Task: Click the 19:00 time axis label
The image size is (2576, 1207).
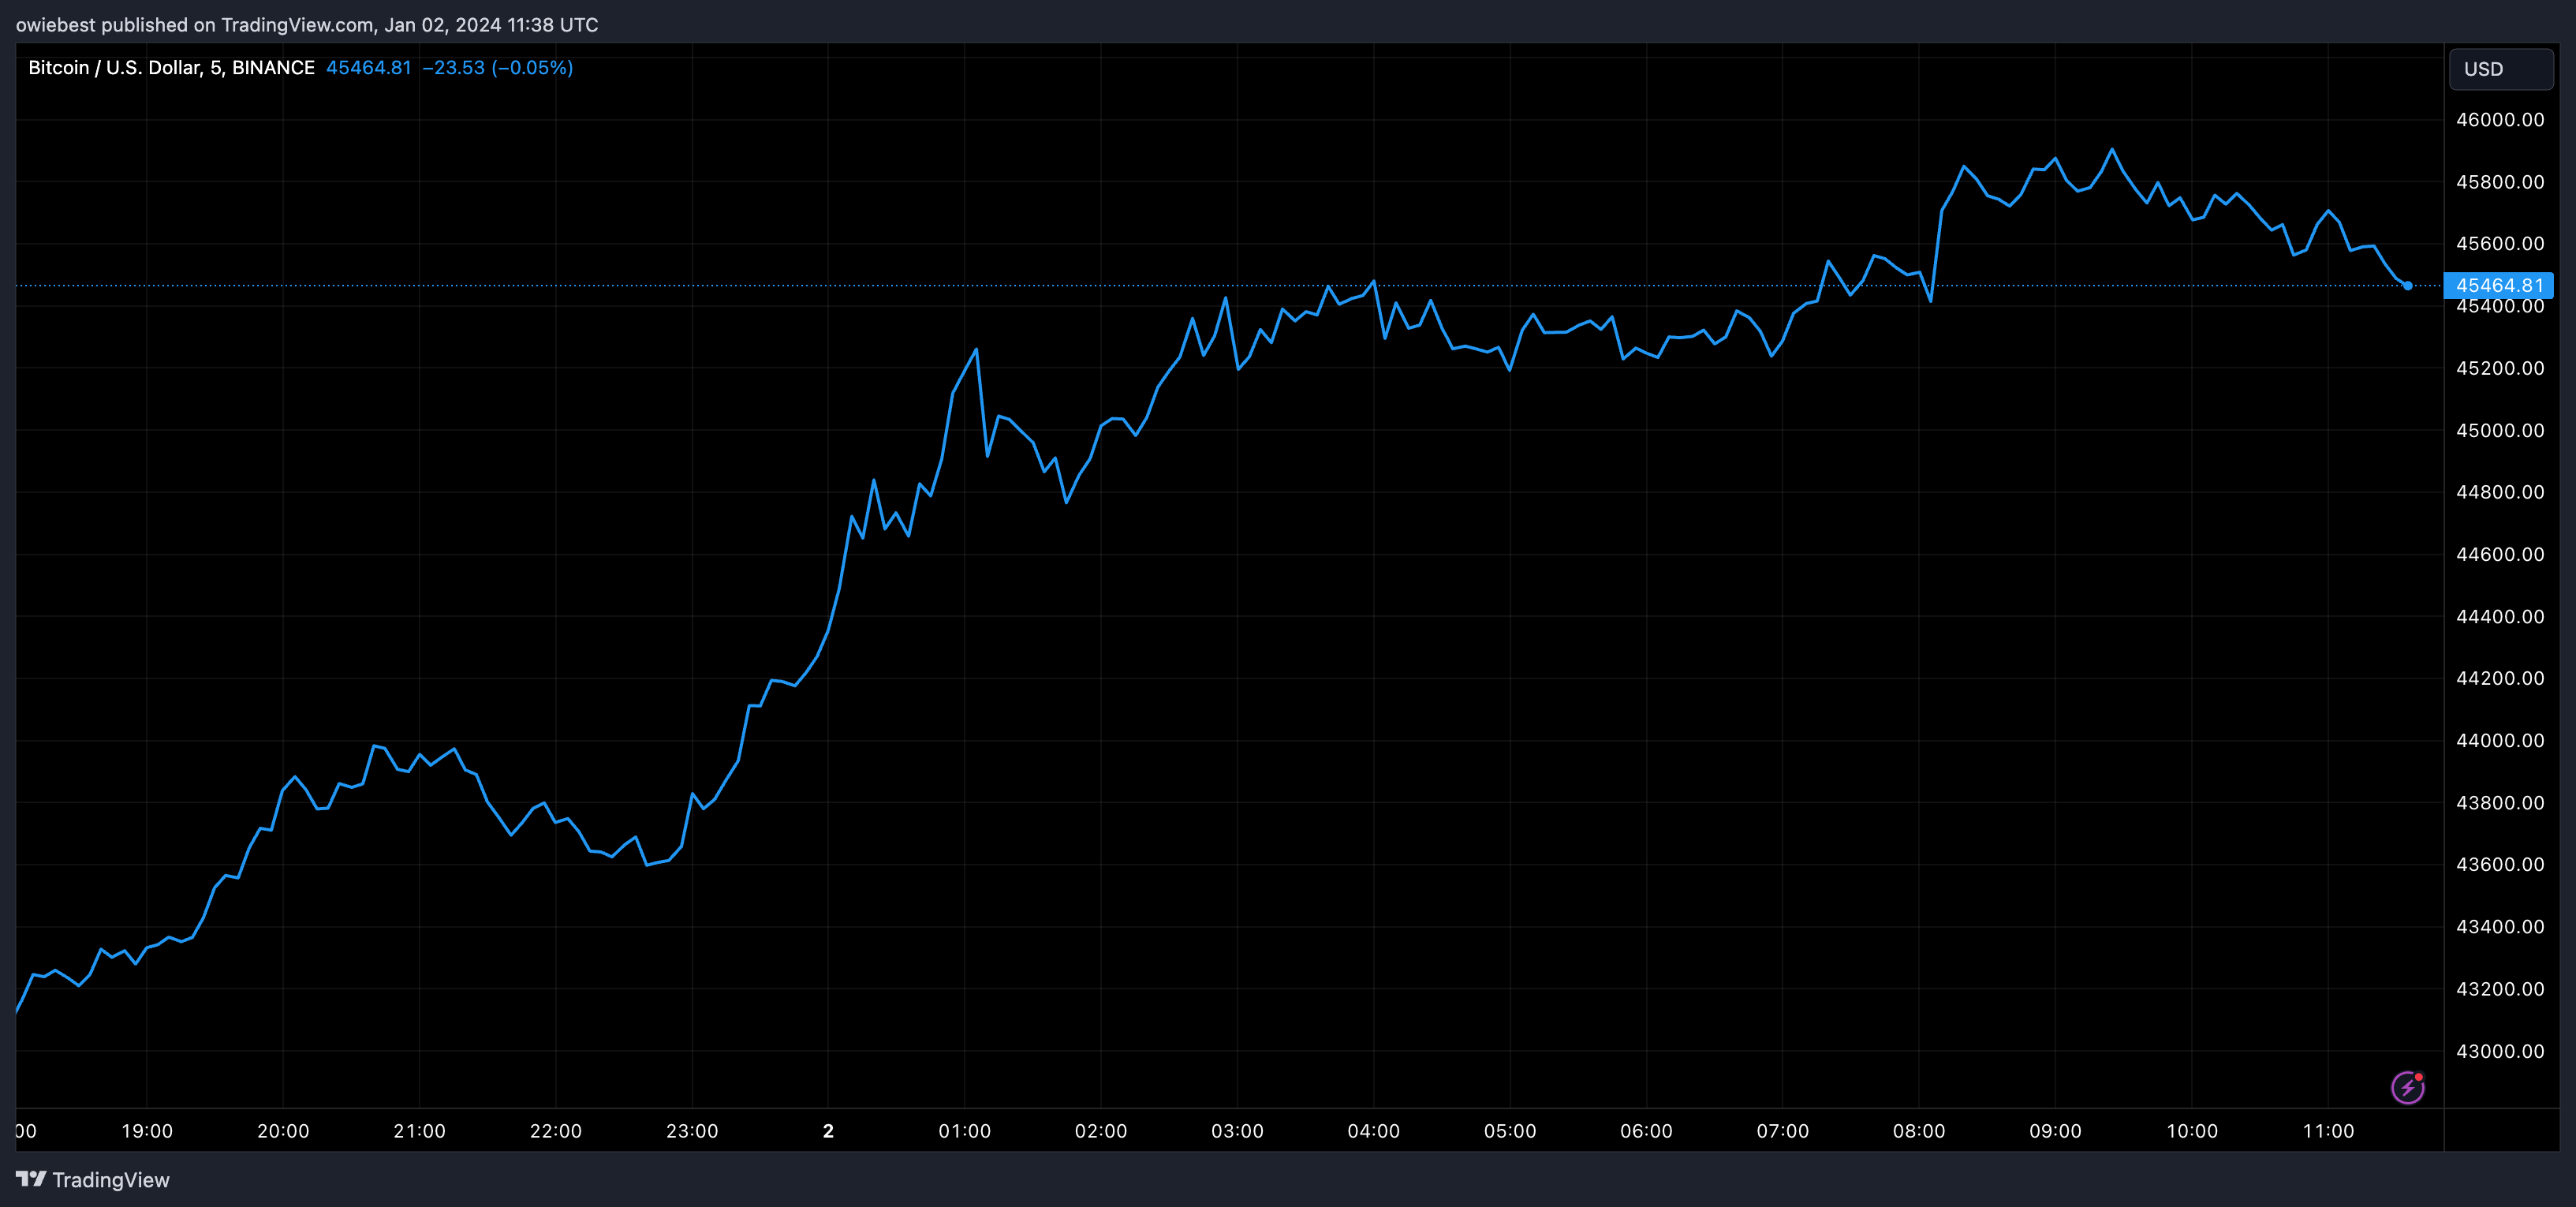Action: pyautogui.click(x=147, y=1131)
